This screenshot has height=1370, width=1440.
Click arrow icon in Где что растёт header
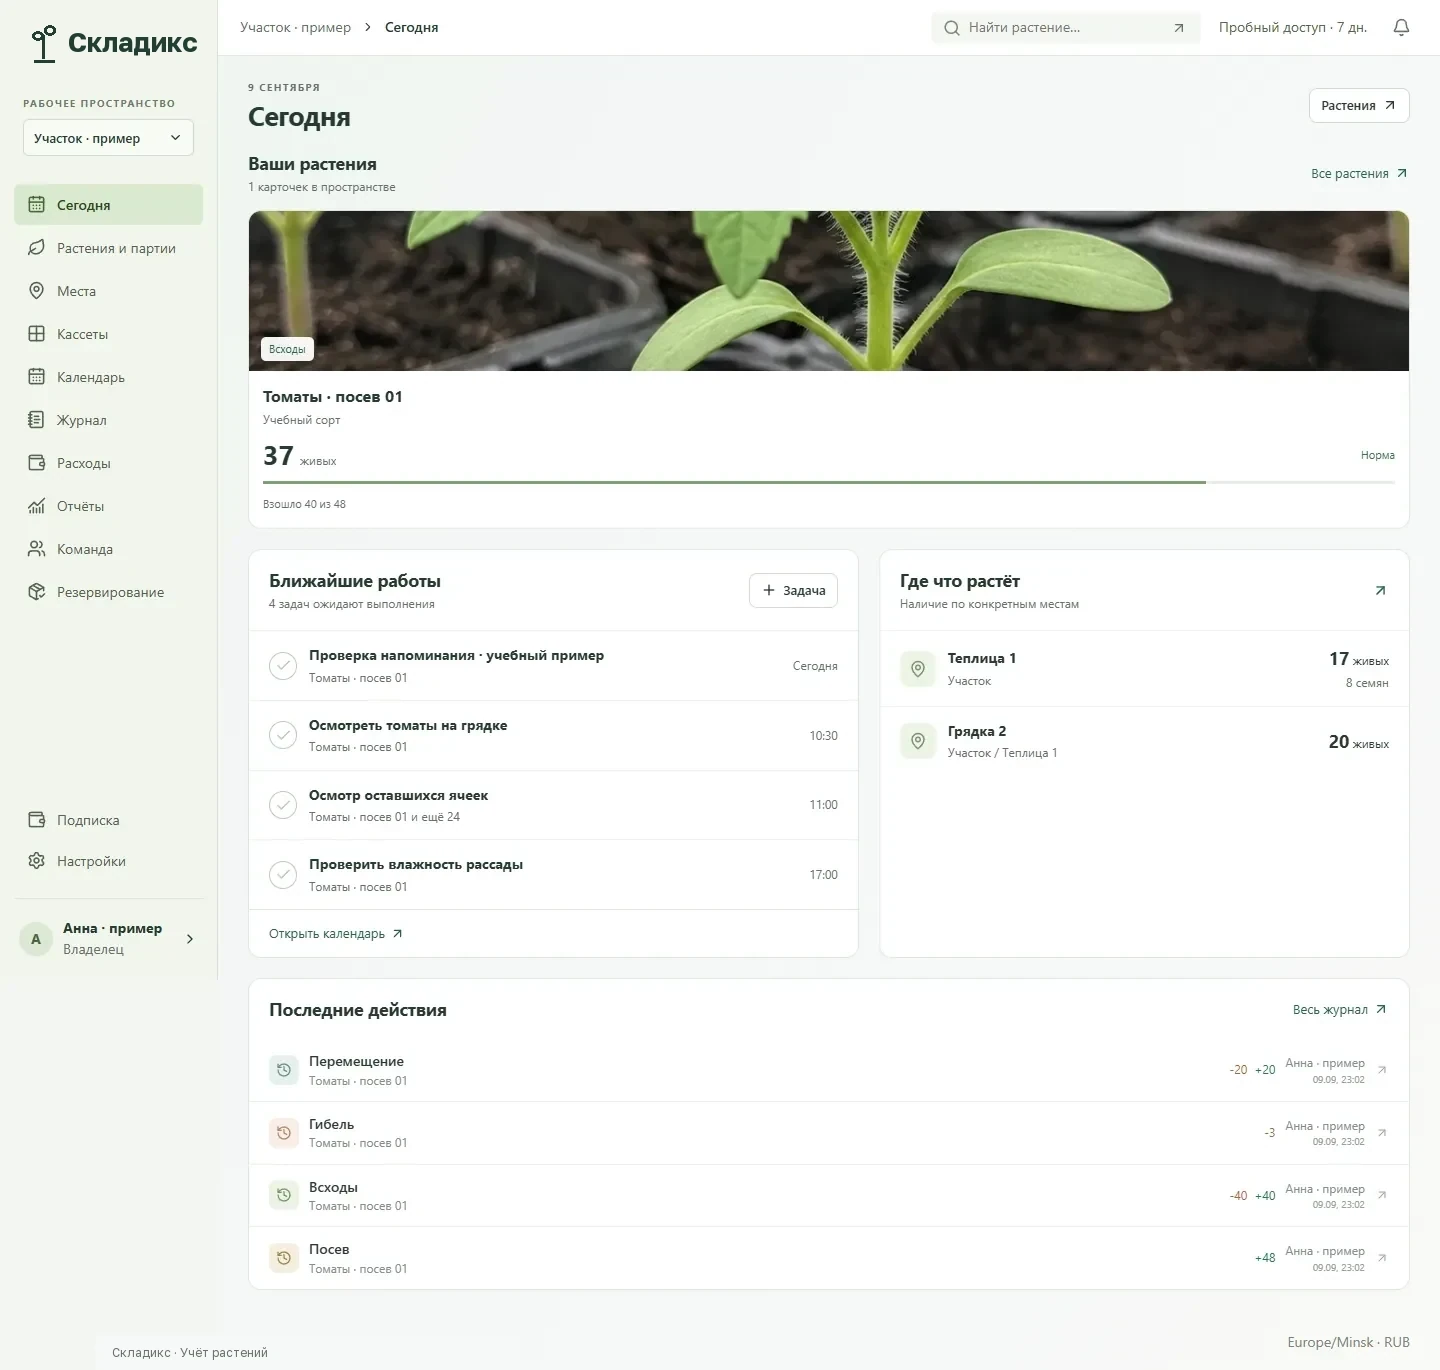pos(1380,591)
